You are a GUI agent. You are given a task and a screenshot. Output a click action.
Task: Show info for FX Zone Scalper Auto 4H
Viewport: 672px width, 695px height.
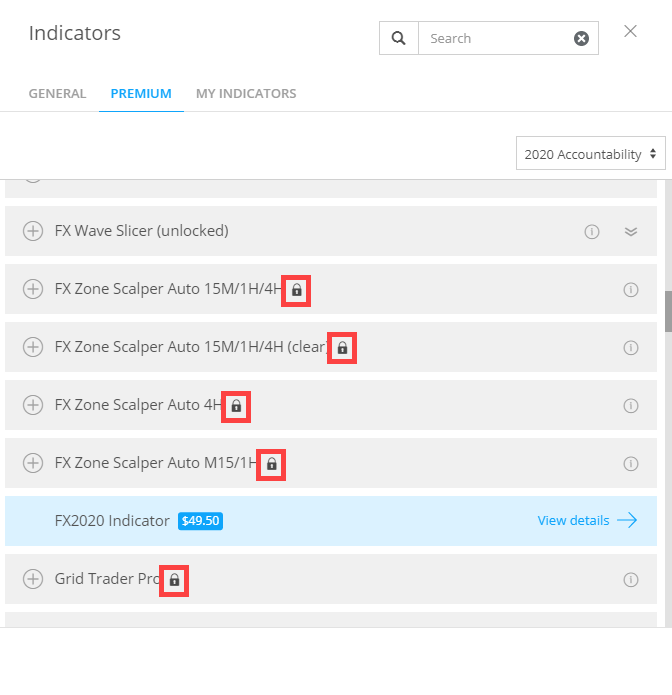pos(630,406)
